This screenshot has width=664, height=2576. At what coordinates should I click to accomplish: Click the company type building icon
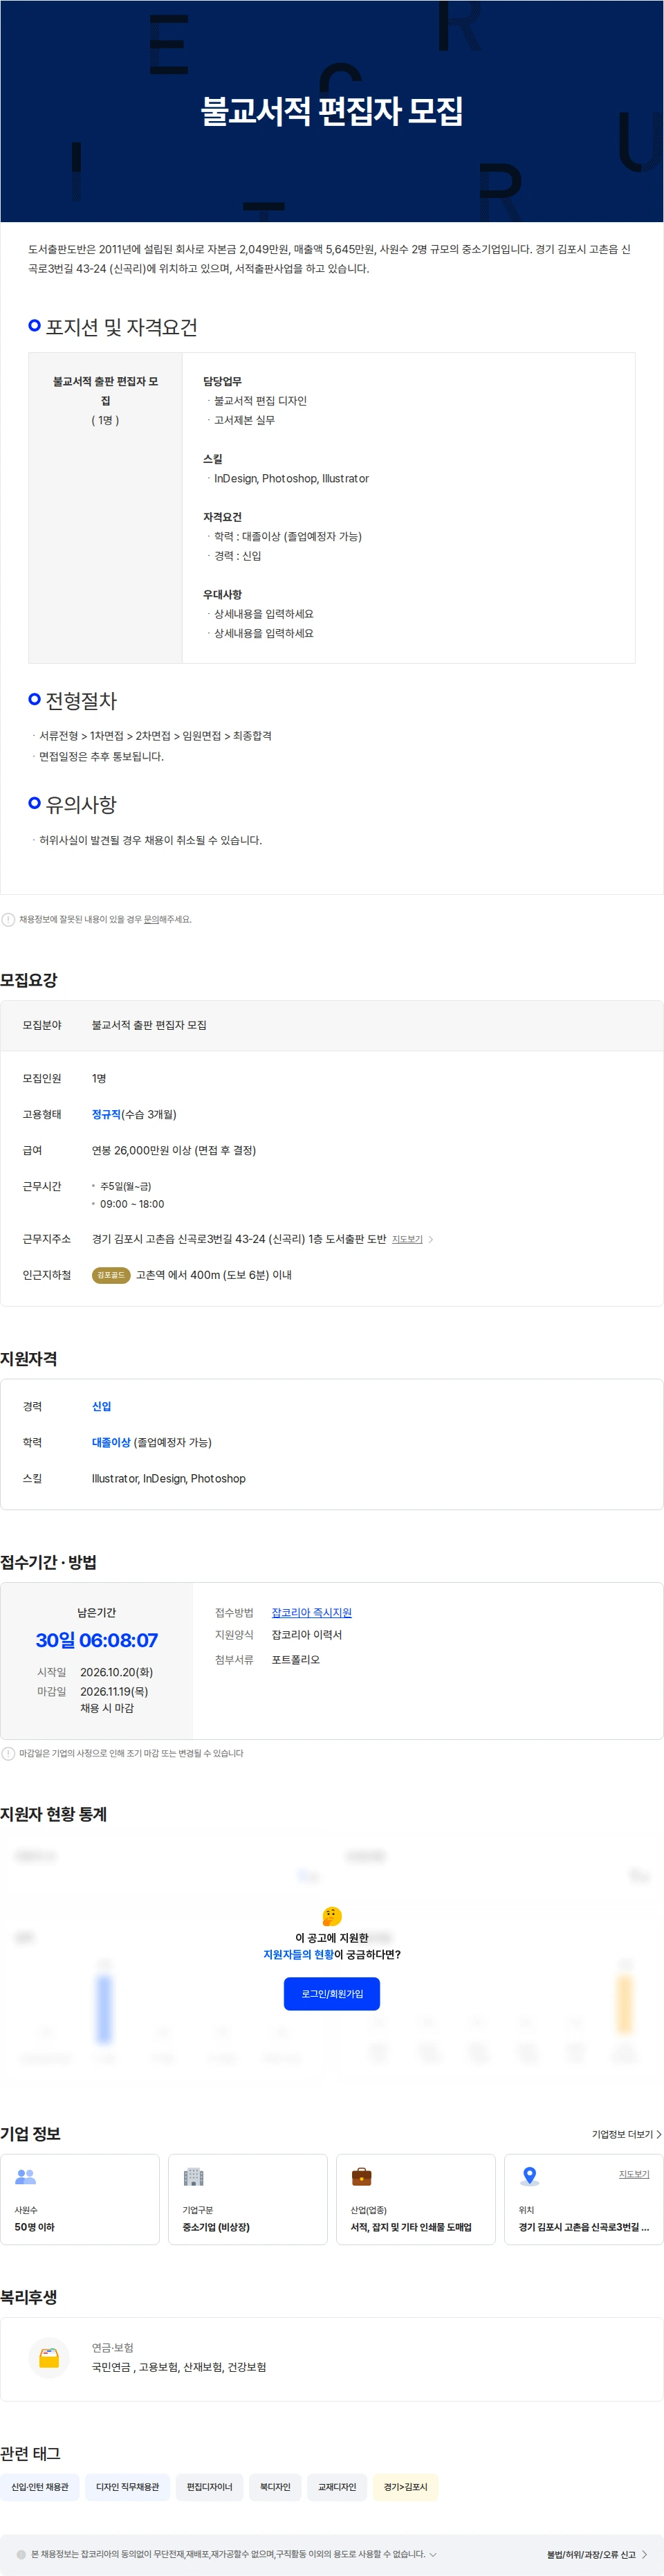click(x=193, y=2176)
